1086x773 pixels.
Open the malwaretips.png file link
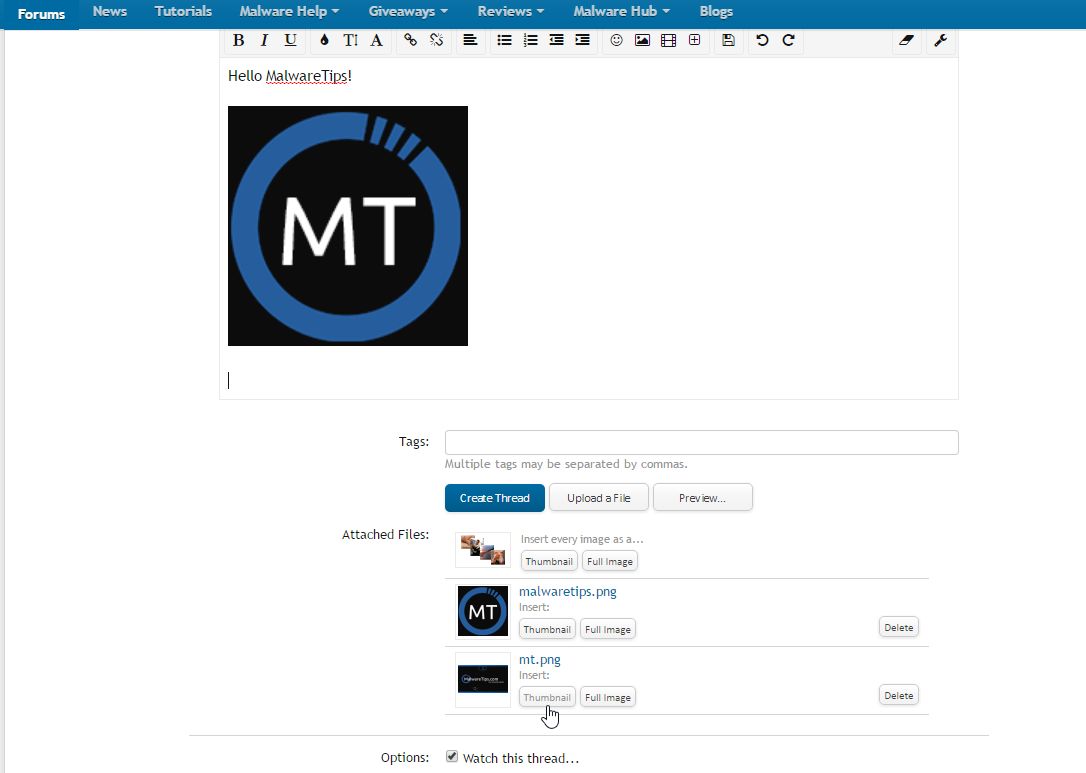[567, 592]
